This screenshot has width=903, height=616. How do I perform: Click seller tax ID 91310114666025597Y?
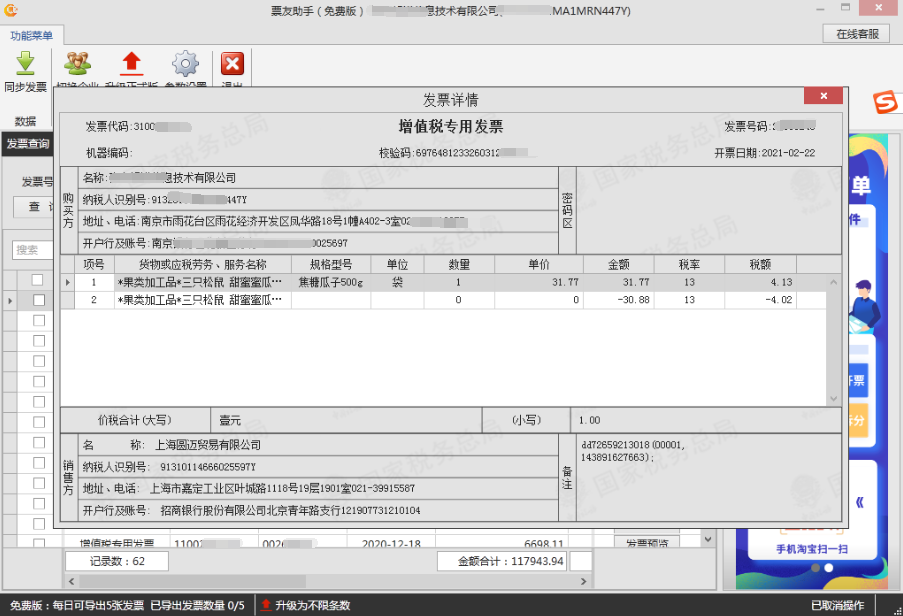click(x=208, y=467)
